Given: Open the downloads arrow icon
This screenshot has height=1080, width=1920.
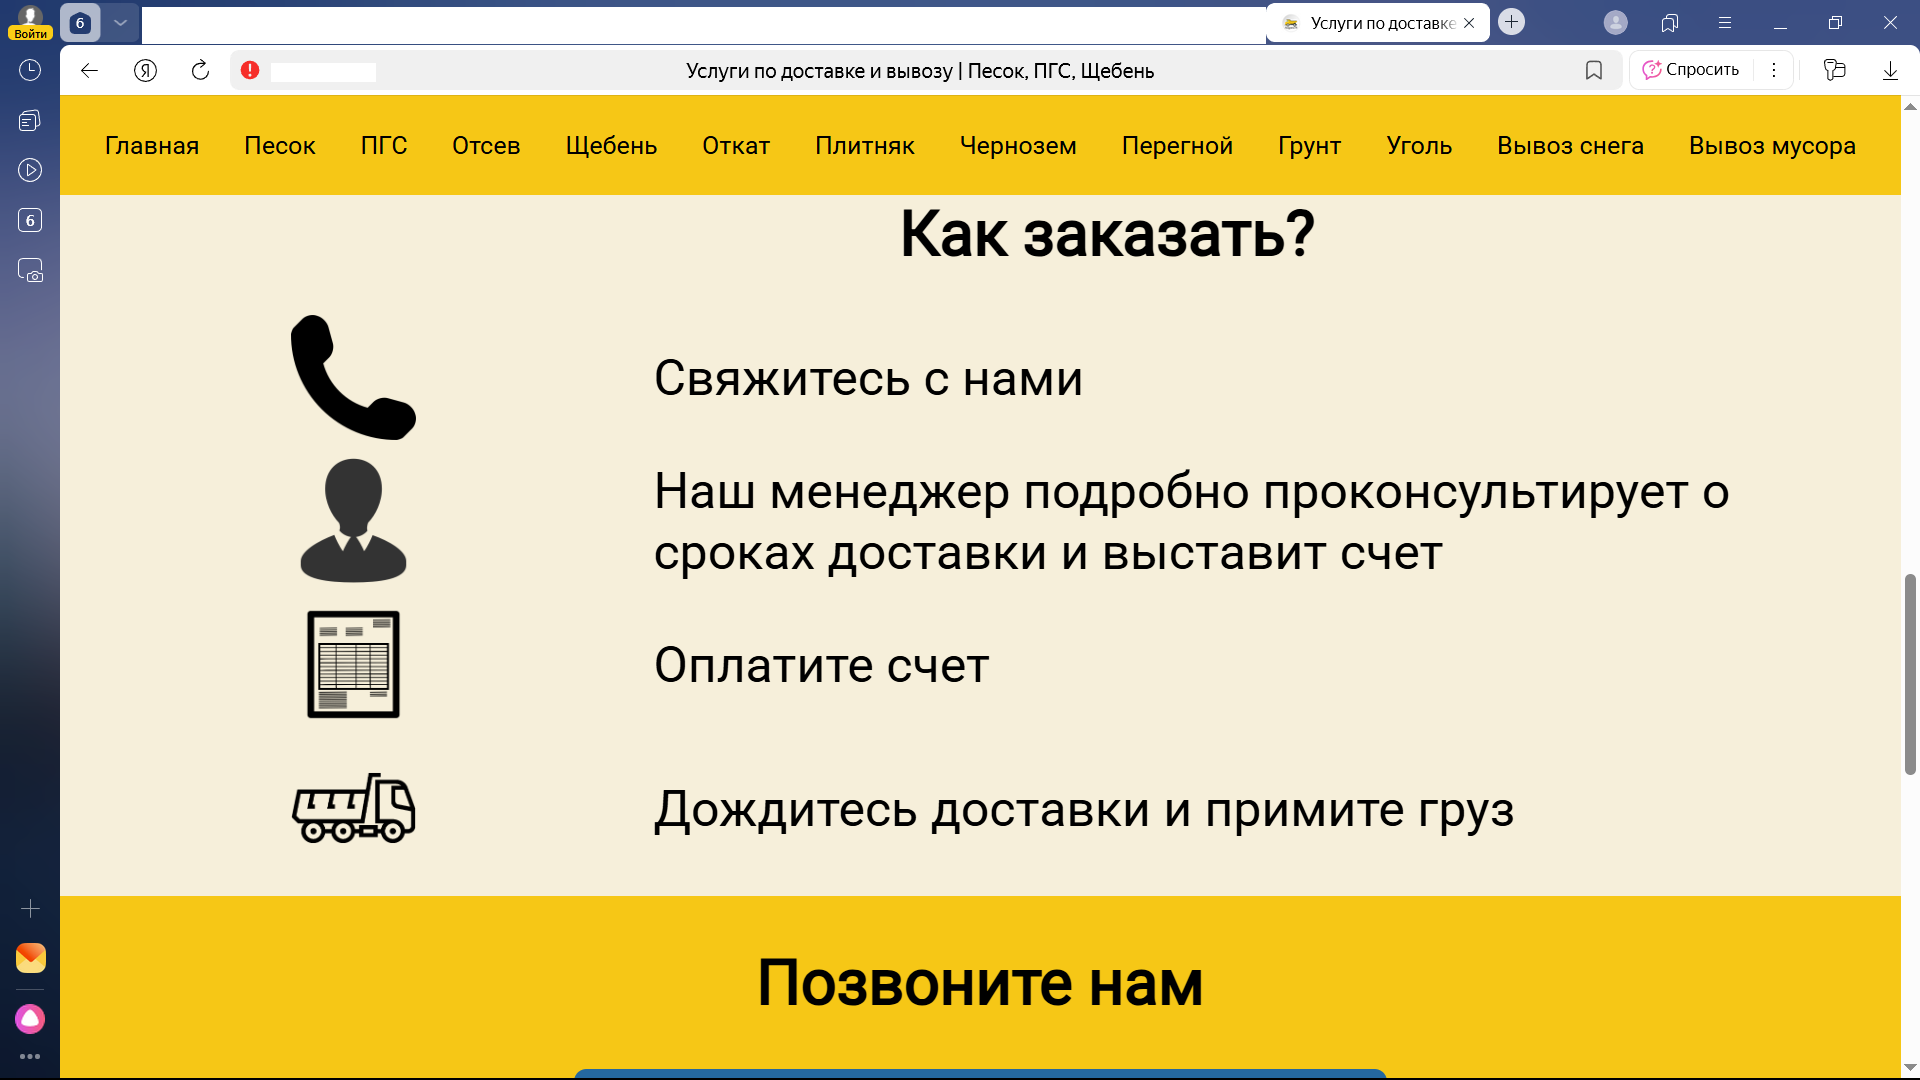Looking at the screenshot, I should [1890, 70].
